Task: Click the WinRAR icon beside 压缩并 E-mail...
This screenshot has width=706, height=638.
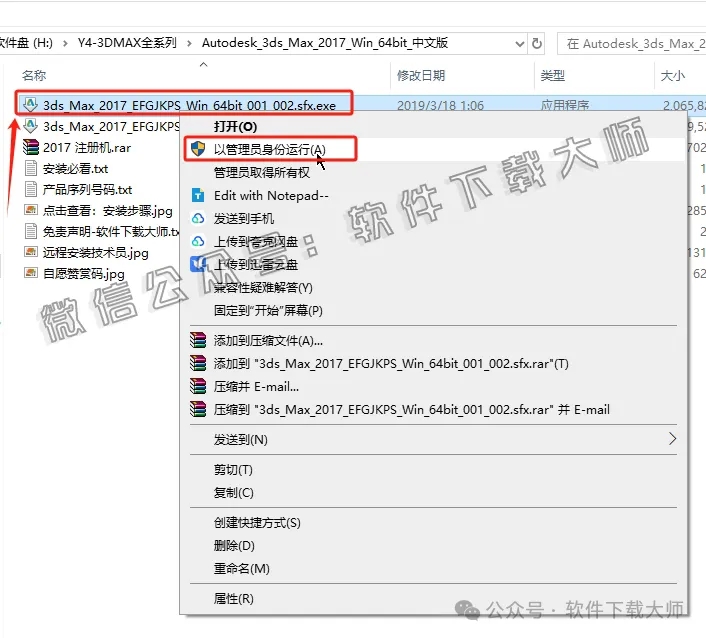Action: click(x=198, y=386)
